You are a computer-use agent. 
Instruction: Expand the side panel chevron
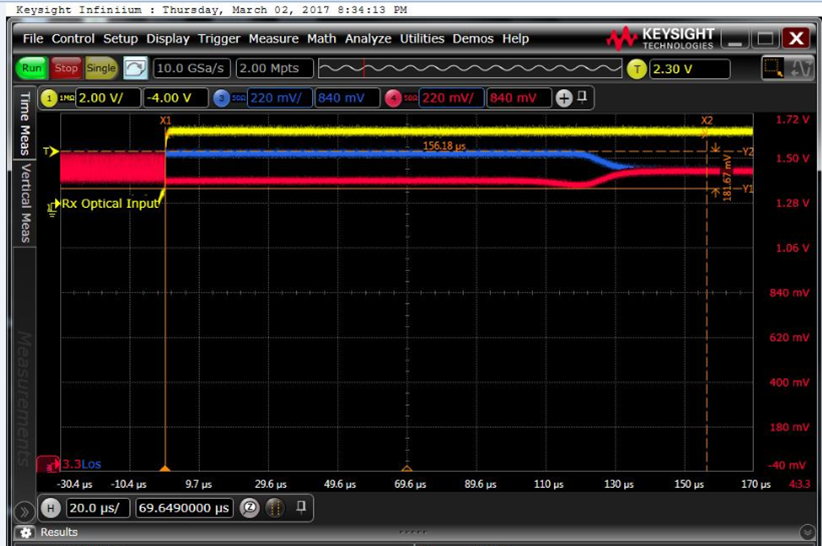pos(24,510)
